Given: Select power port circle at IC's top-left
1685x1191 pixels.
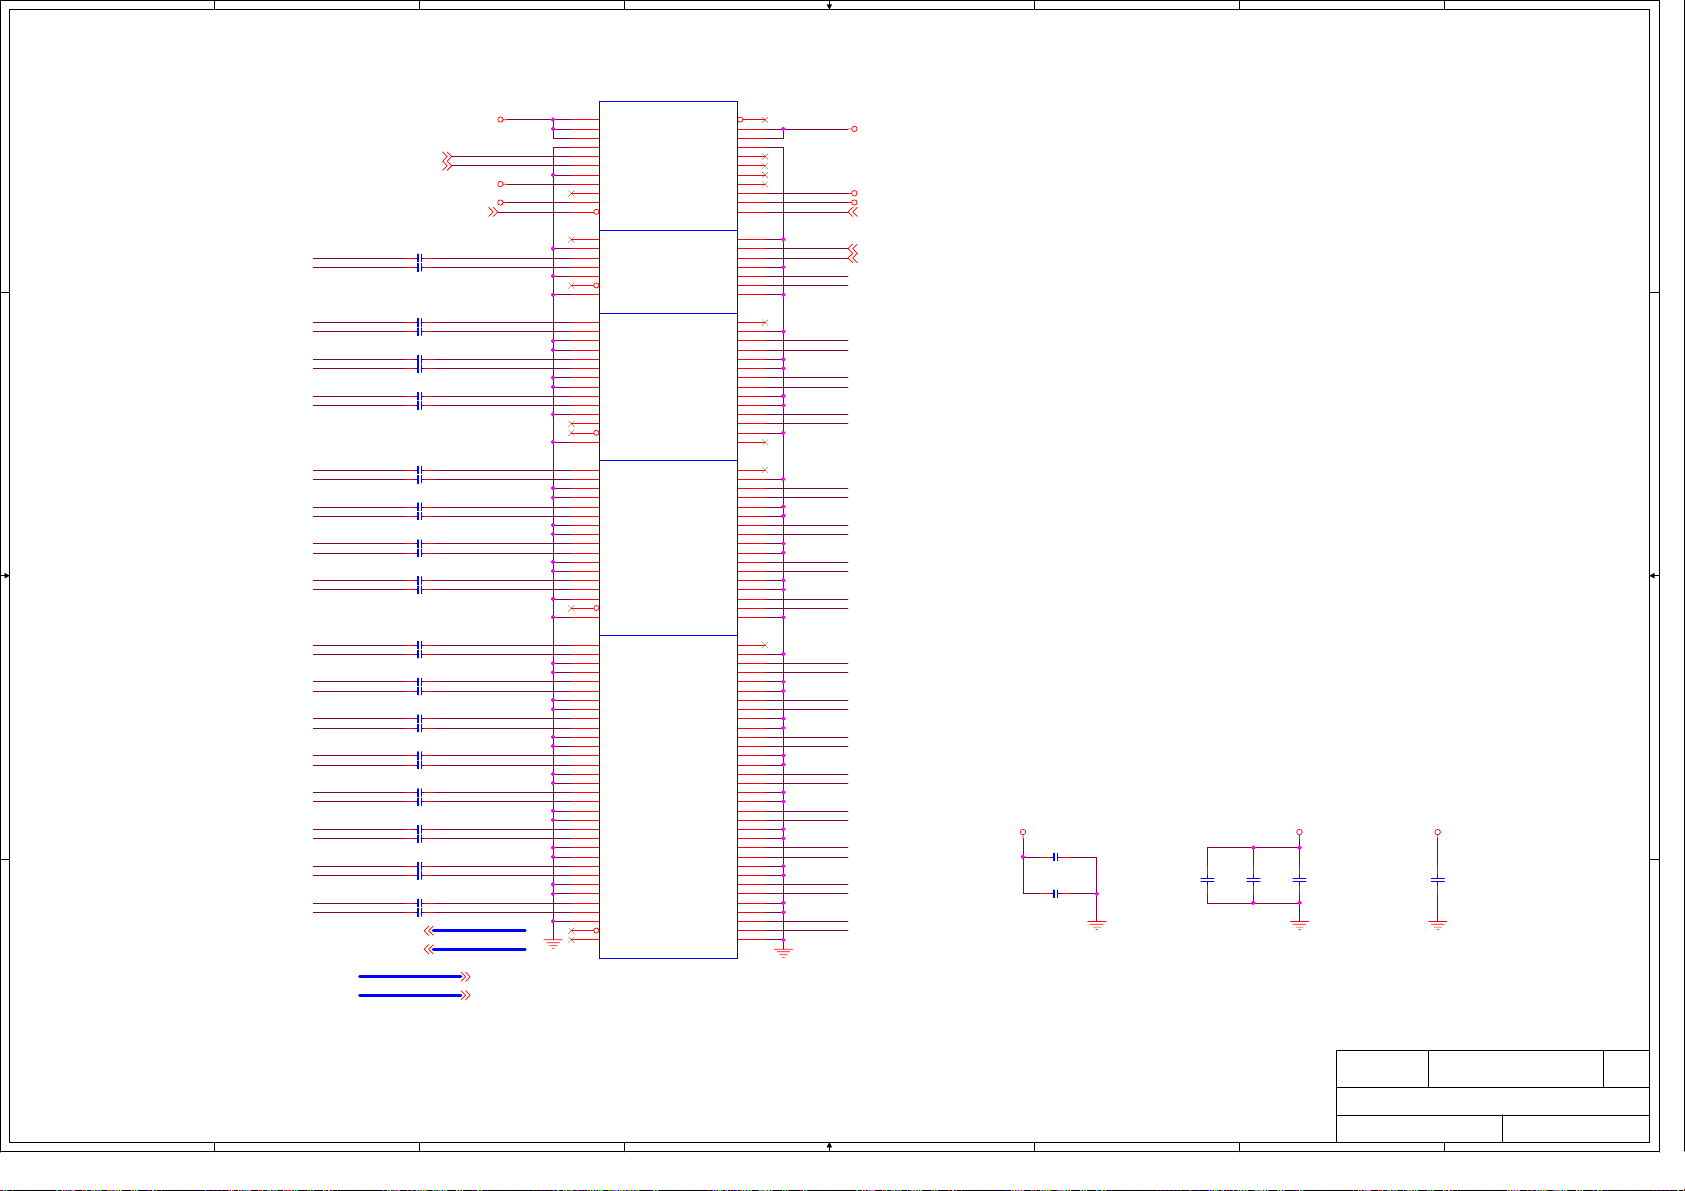Looking at the screenshot, I should (500, 119).
